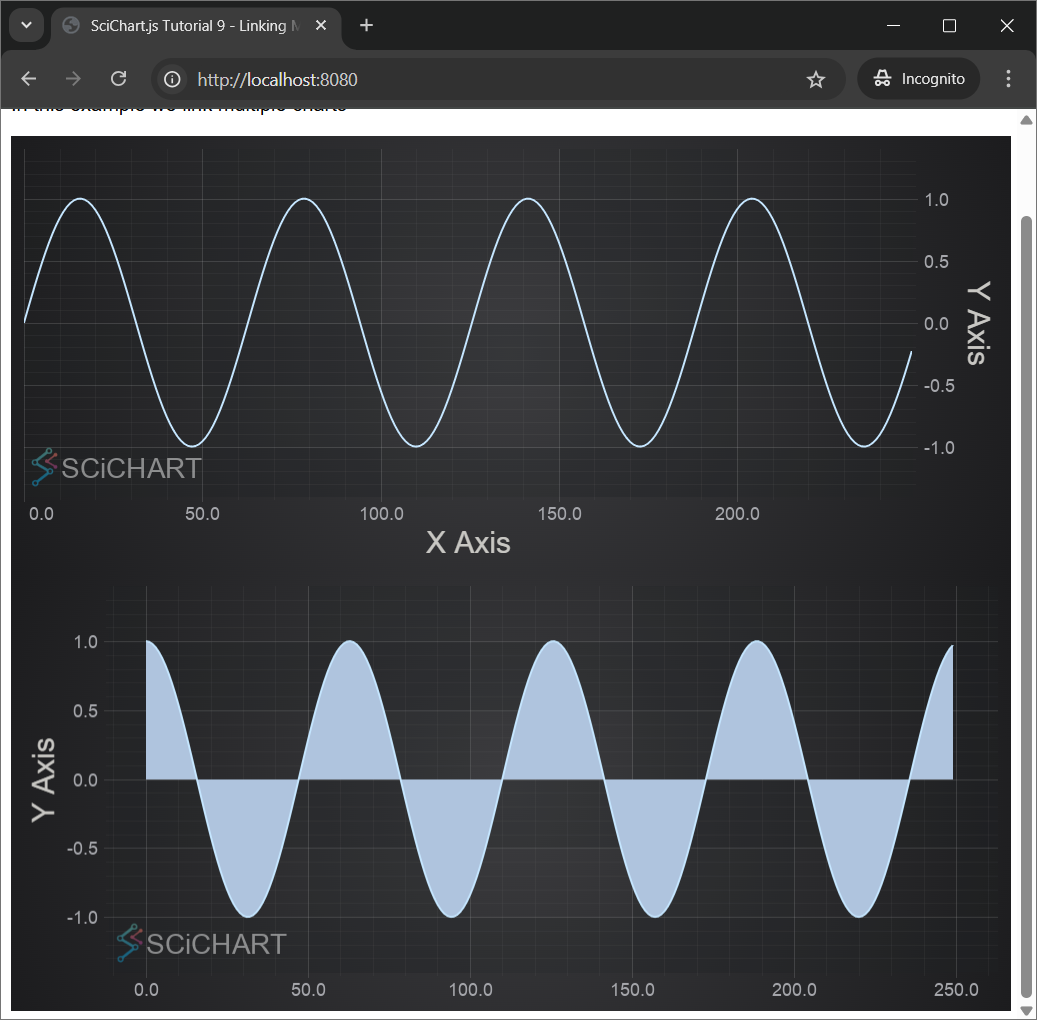
Task: Click the scrollbar down arrow
Action: click(1025, 1010)
